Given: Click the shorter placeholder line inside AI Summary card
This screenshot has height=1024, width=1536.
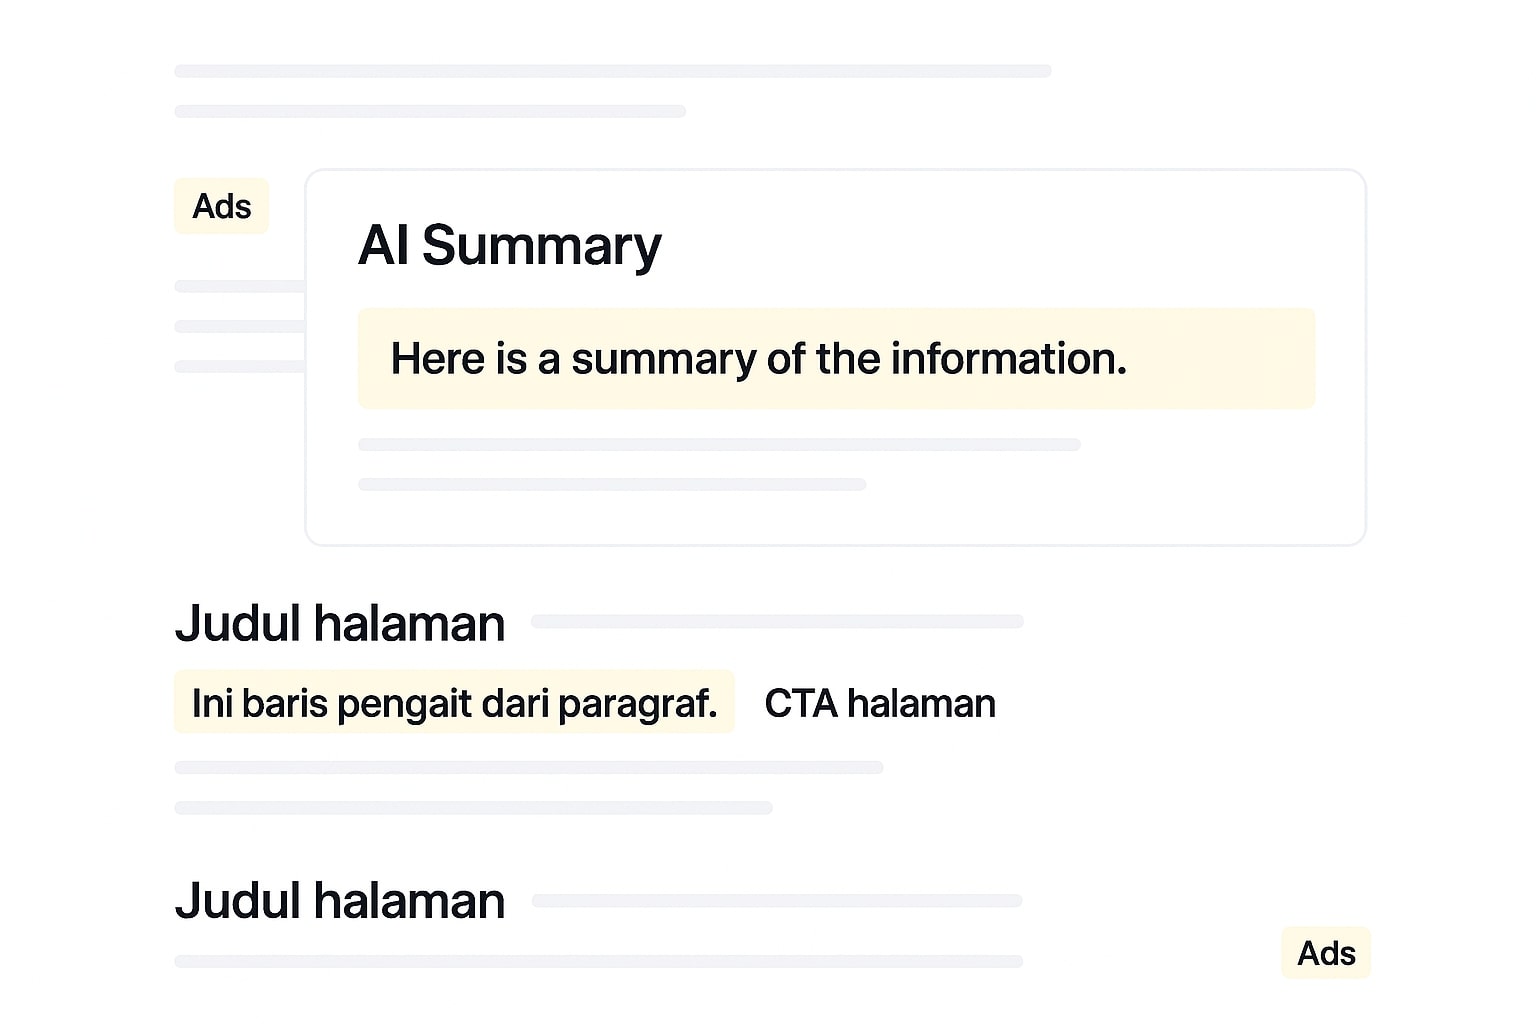Looking at the screenshot, I should [x=612, y=484].
